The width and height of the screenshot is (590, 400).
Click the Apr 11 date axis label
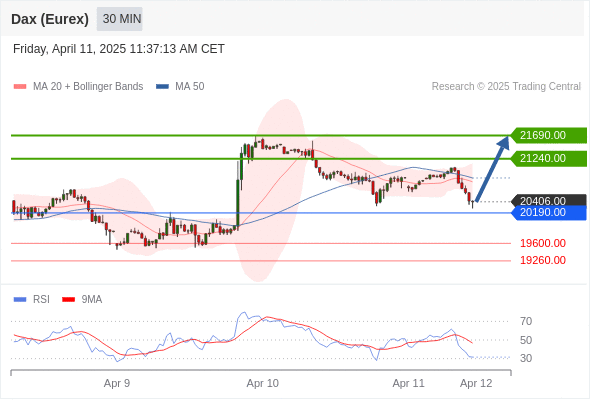point(409,383)
